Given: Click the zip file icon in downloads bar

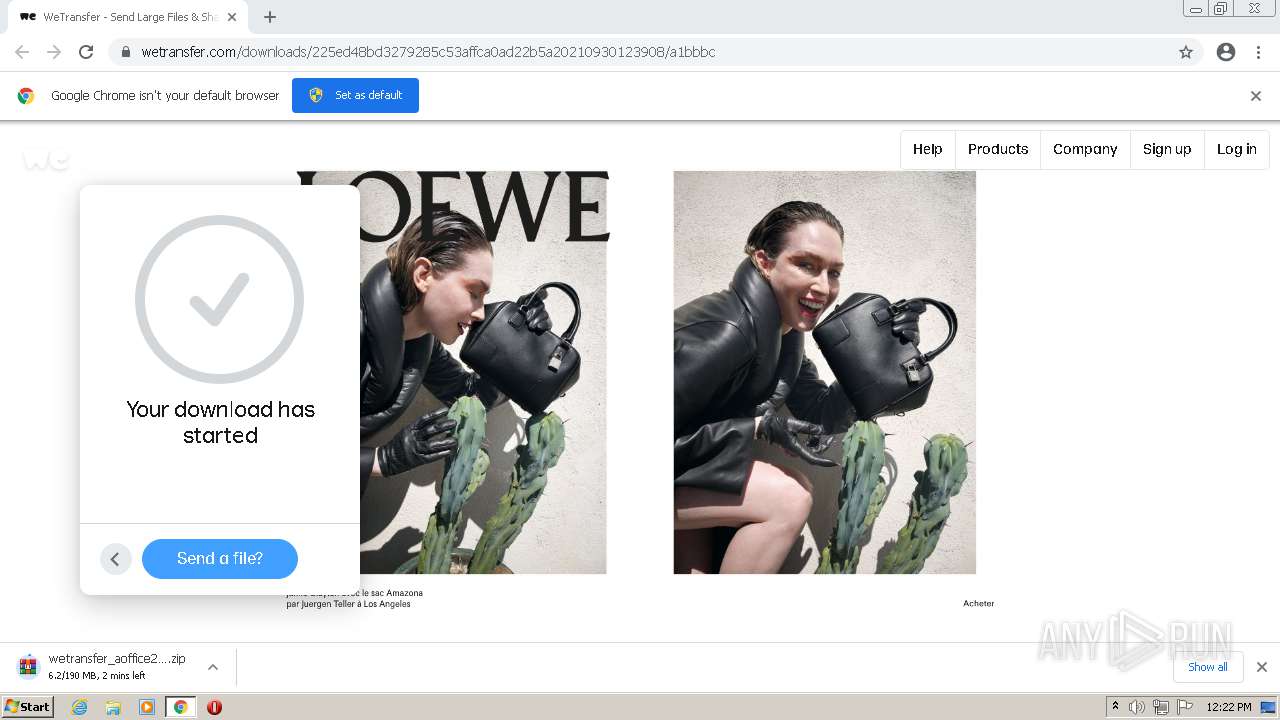Looking at the screenshot, I should 28,667.
